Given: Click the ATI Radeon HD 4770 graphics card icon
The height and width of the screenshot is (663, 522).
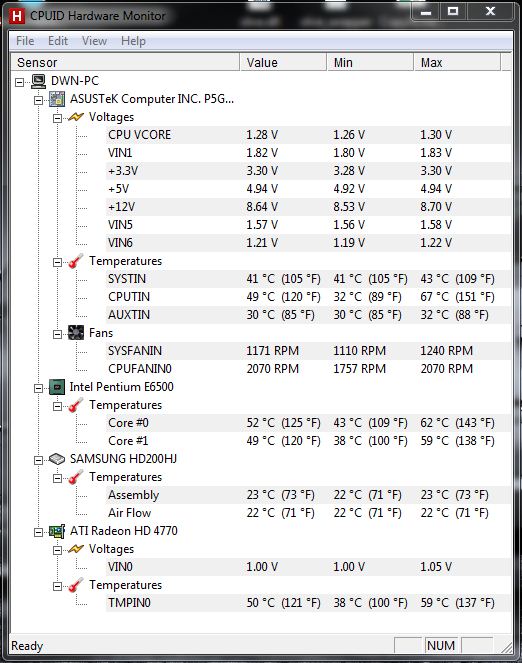Looking at the screenshot, I should pos(57,531).
